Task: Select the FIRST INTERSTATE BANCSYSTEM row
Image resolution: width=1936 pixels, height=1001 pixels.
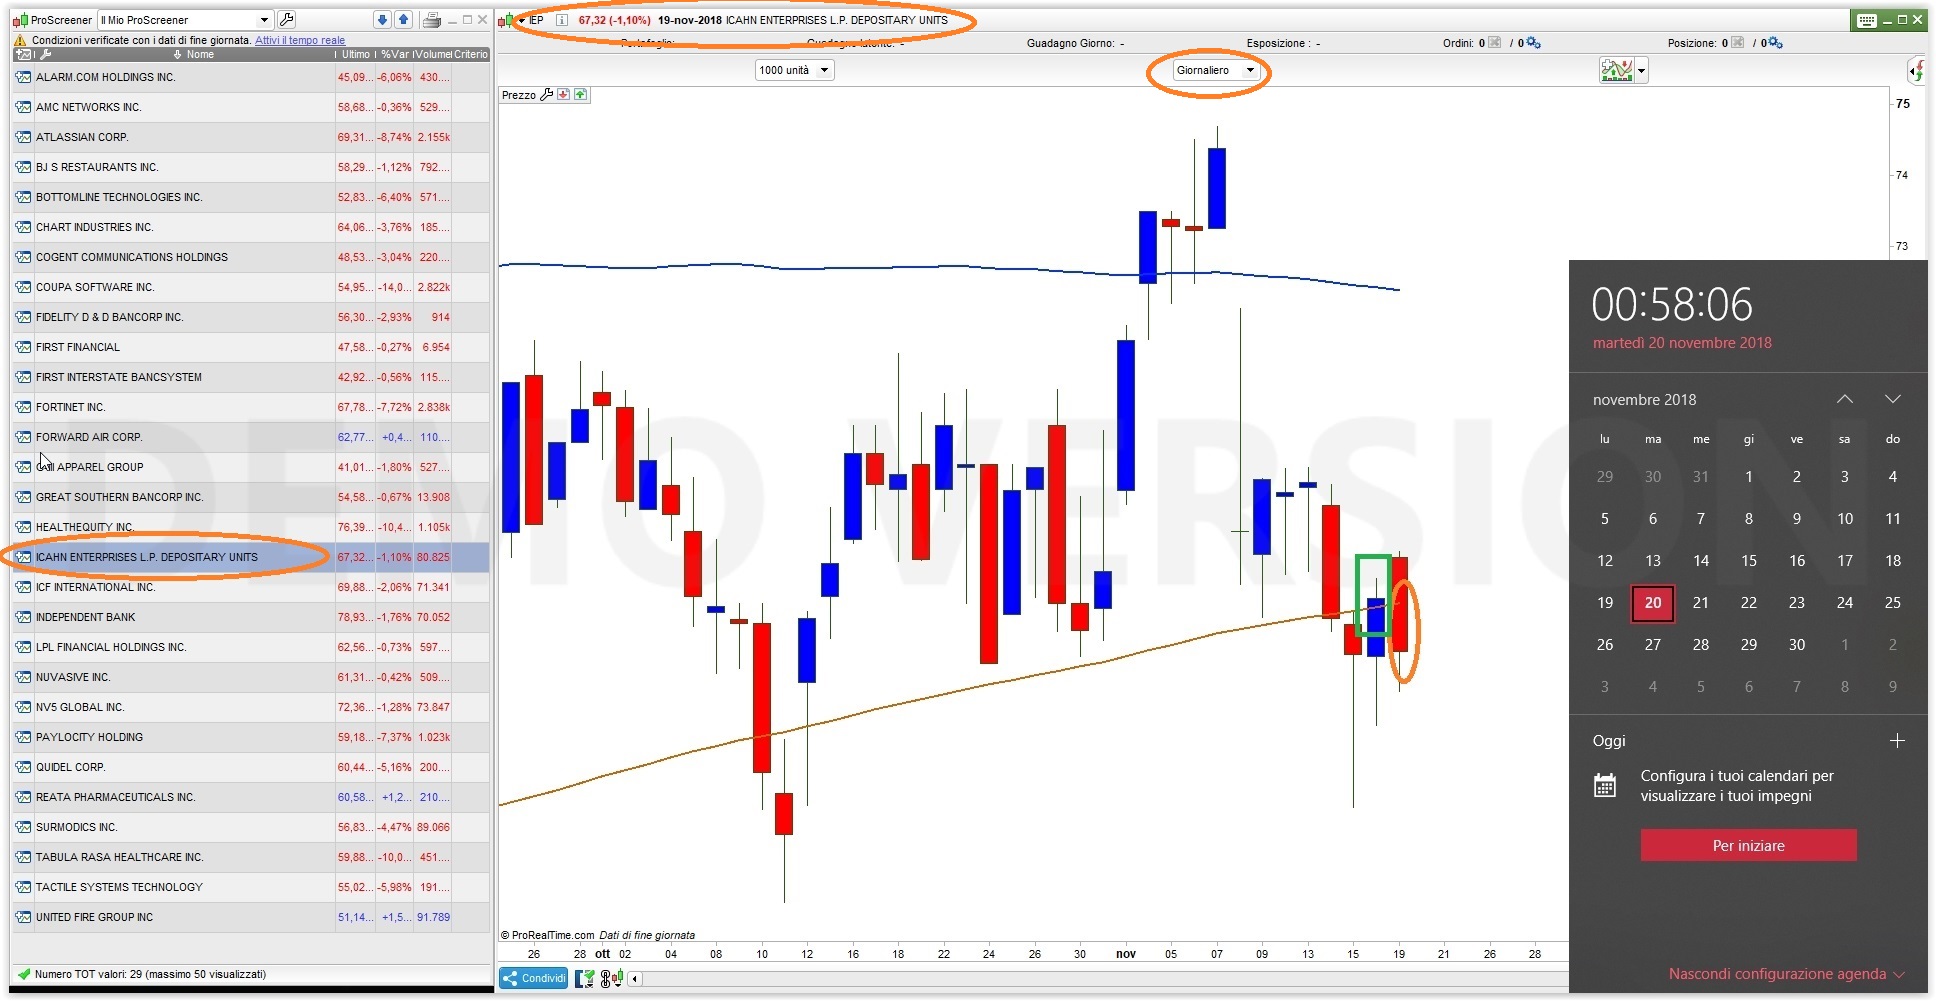Action: point(251,377)
